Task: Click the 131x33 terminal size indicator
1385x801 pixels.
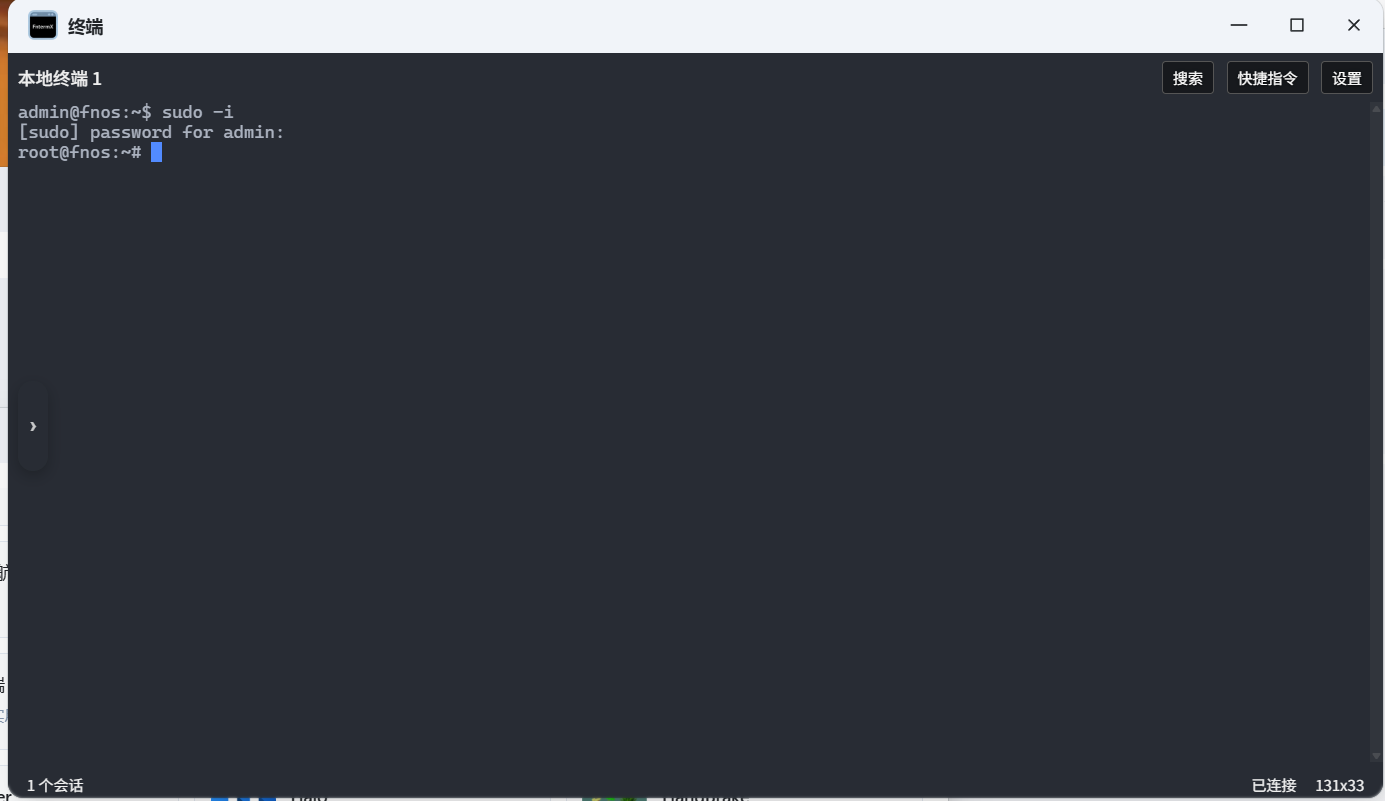Action: pos(1340,786)
